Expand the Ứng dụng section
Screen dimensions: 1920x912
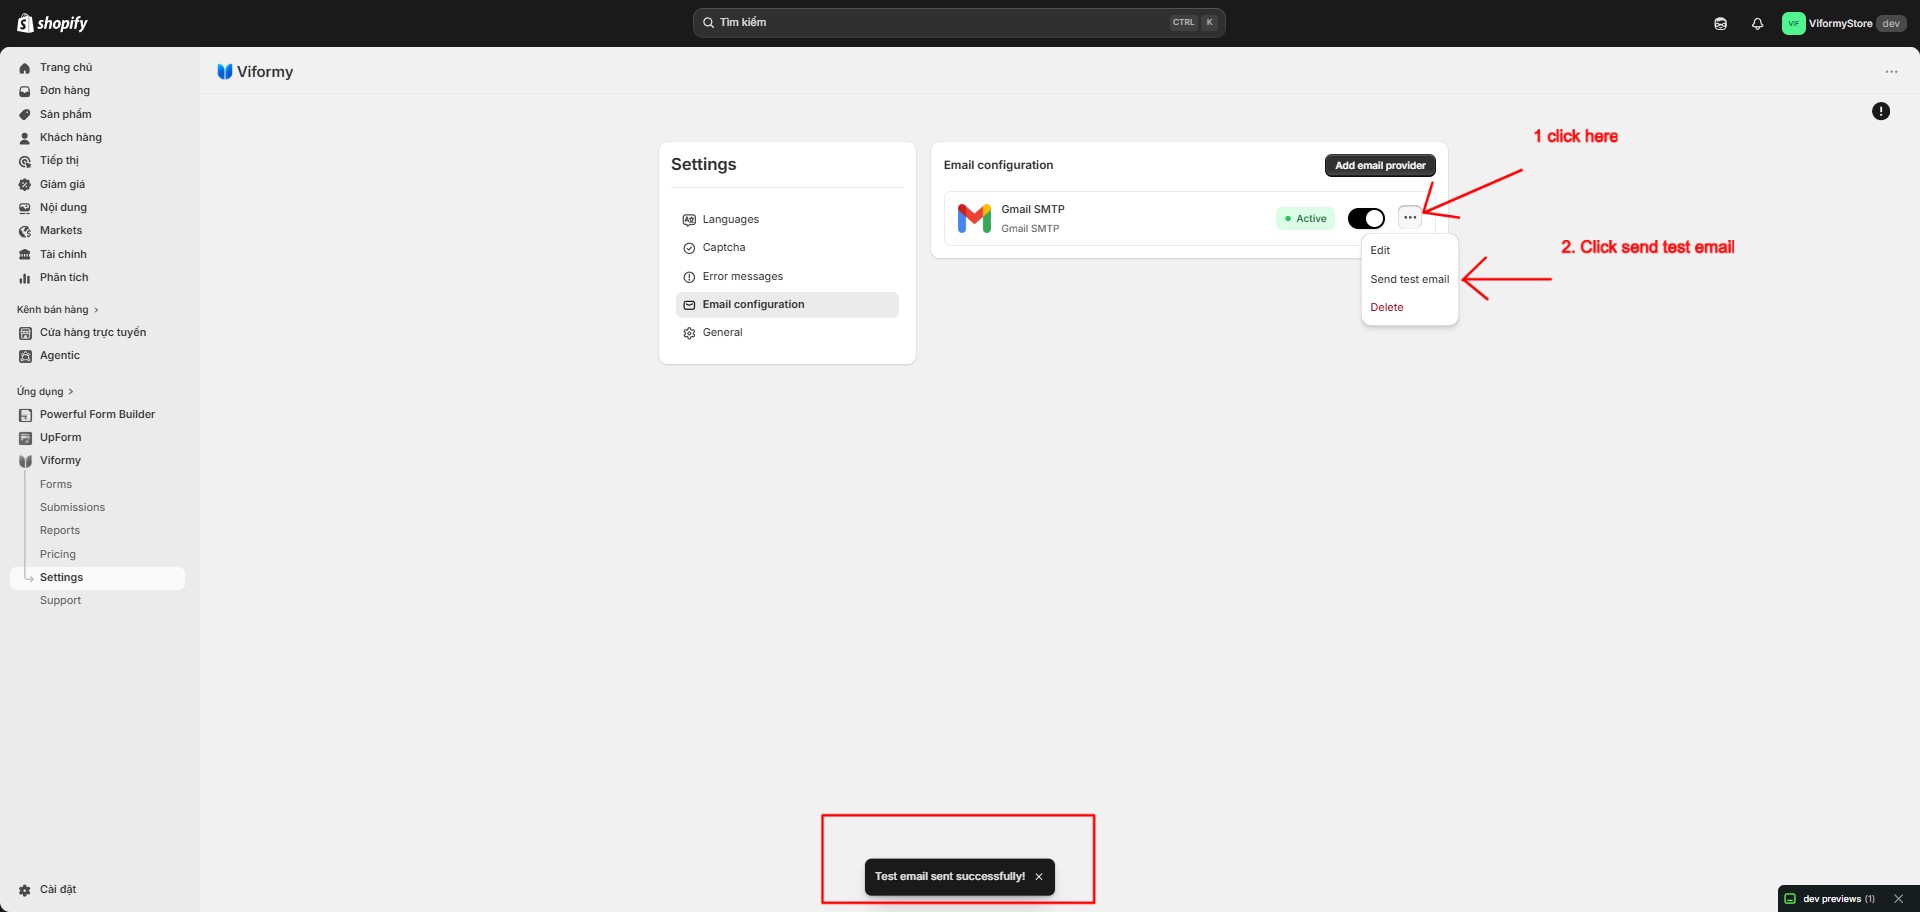coord(45,392)
